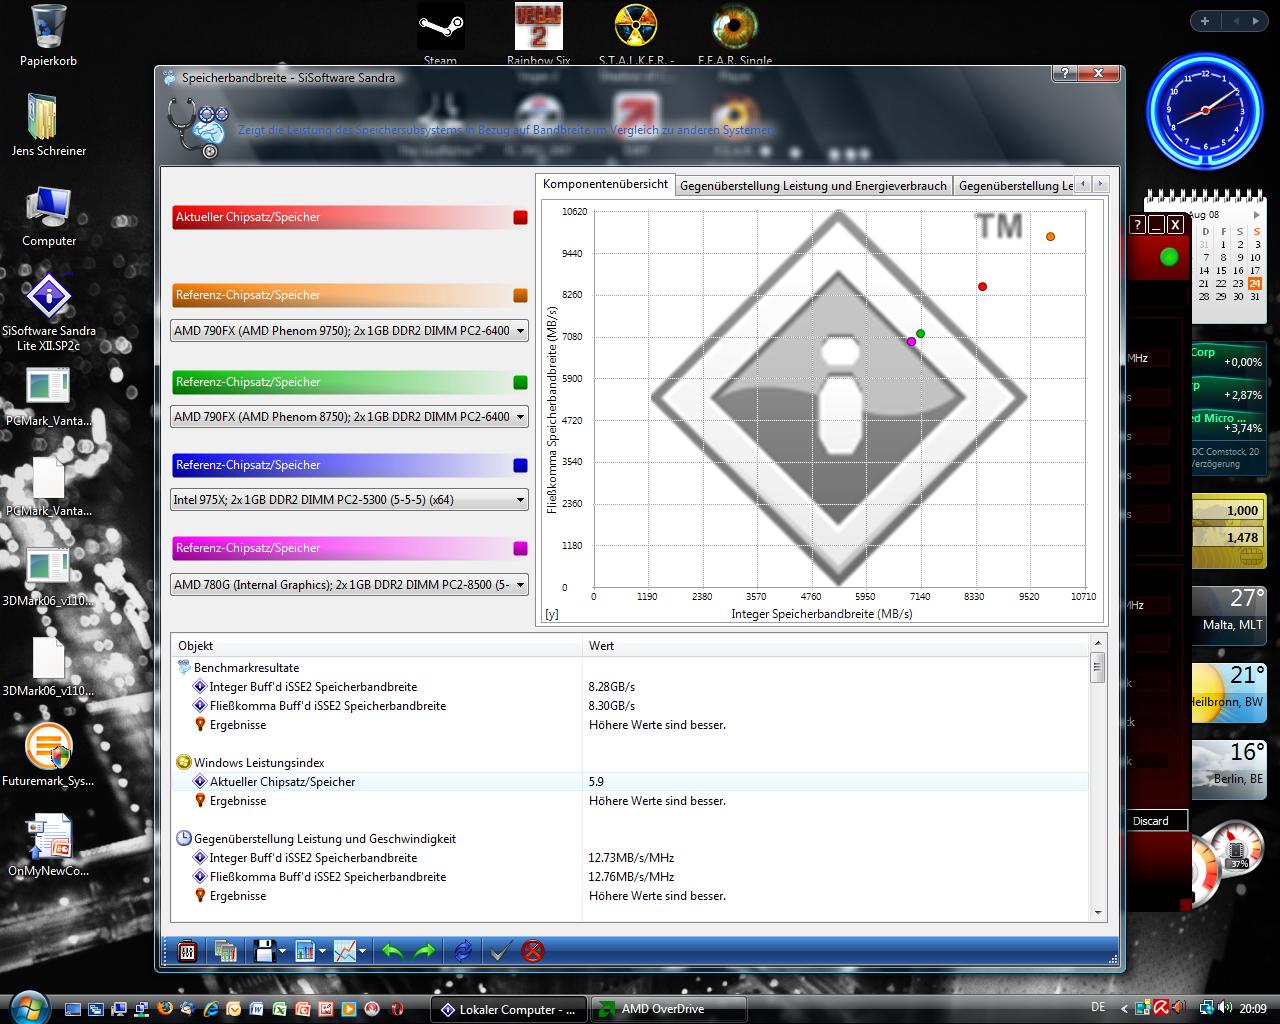Viewport: 1280px width, 1024px height.
Task: Open the [y] axis selector below the chart
Action: click(x=551, y=614)
